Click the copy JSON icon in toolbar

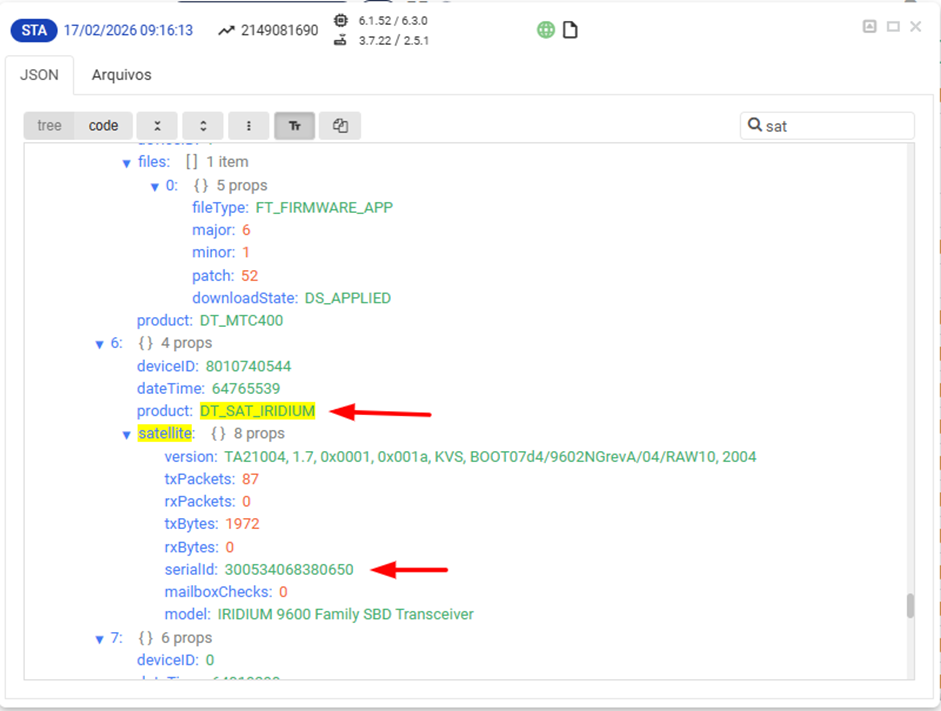[340, 126]
